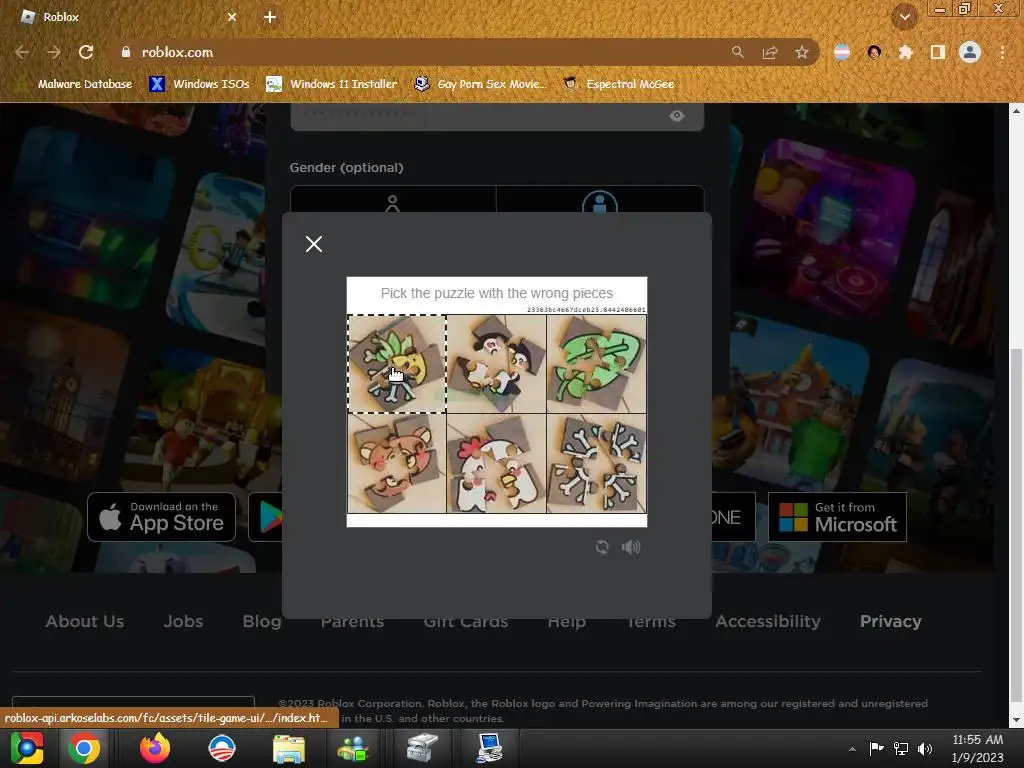
Task: Open Espectral McGee bookmark
Action: (618, 84)
